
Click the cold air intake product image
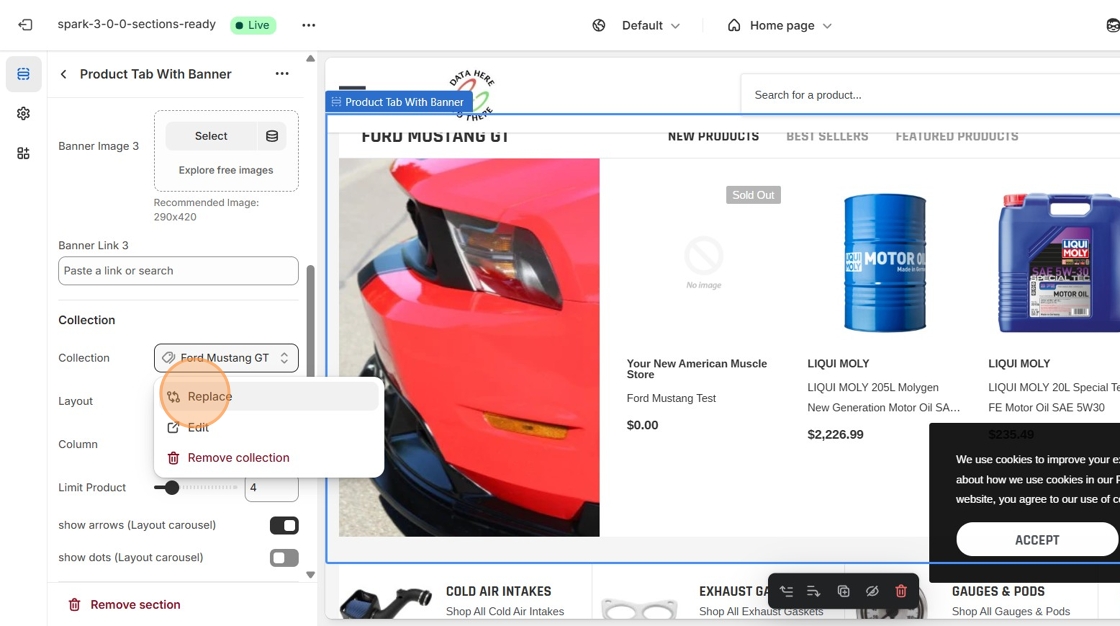386,603
